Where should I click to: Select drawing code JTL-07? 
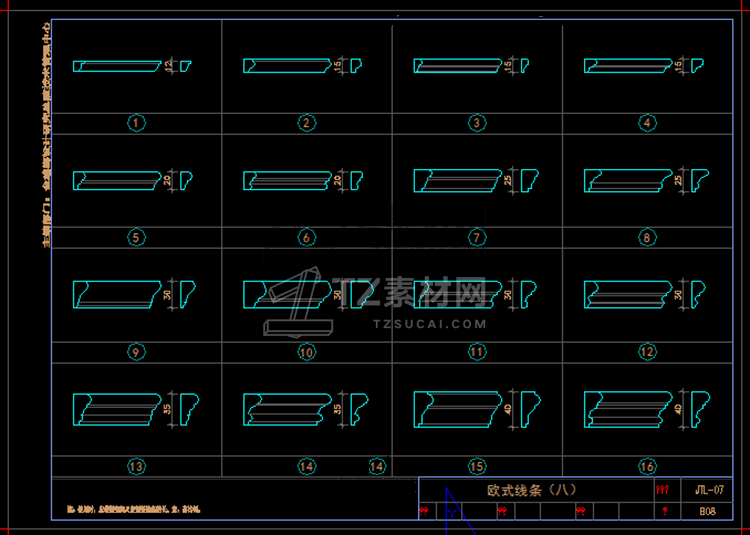pos(710,490)
